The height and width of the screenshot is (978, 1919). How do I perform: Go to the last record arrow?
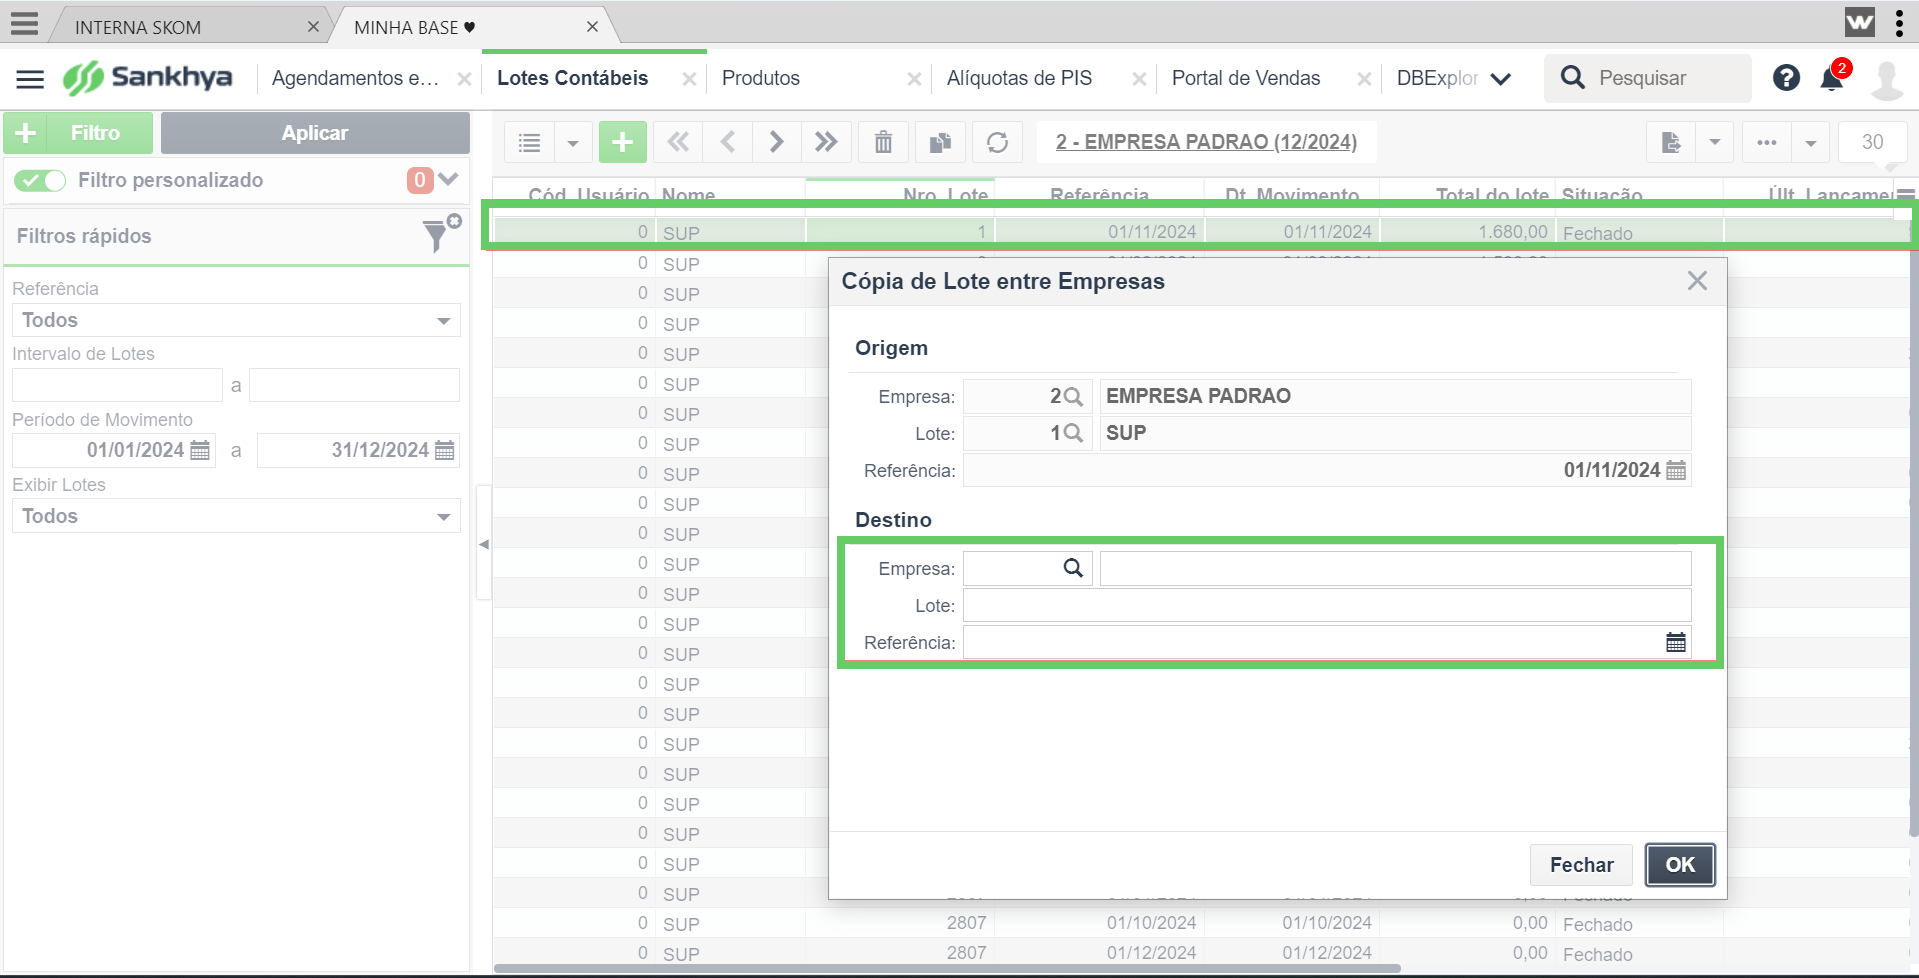coord(826,142)
